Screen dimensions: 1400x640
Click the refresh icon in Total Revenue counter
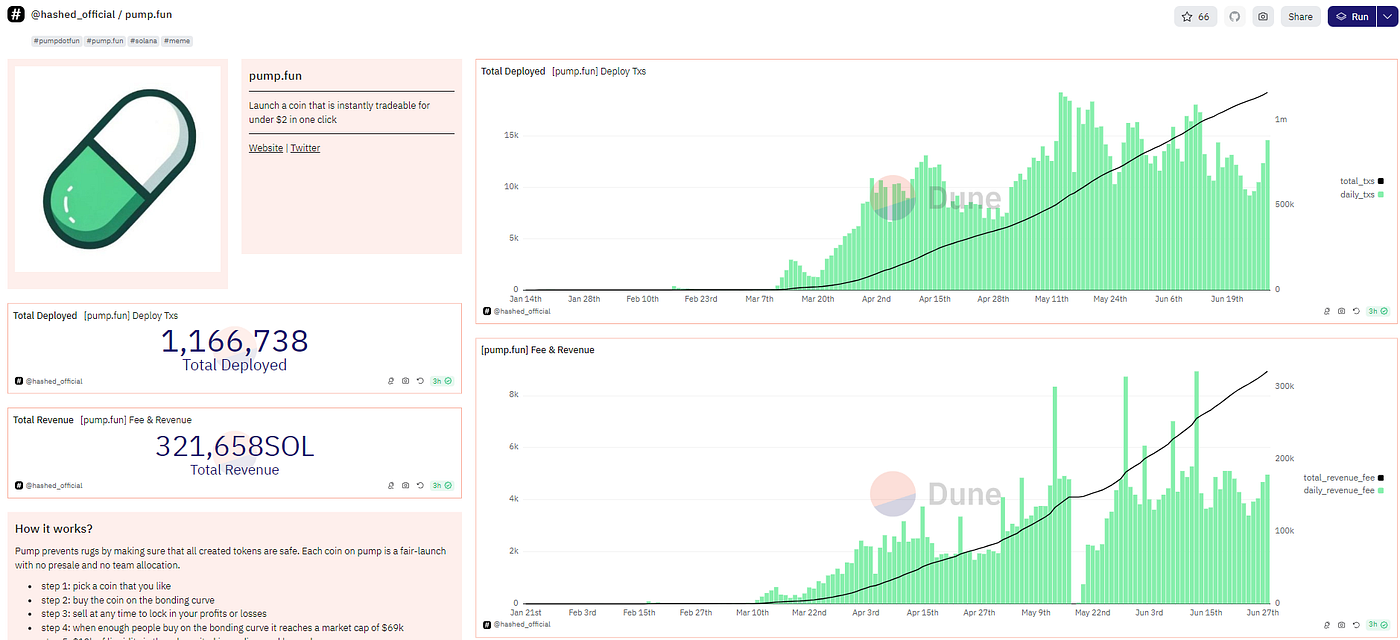click(420, 486)
